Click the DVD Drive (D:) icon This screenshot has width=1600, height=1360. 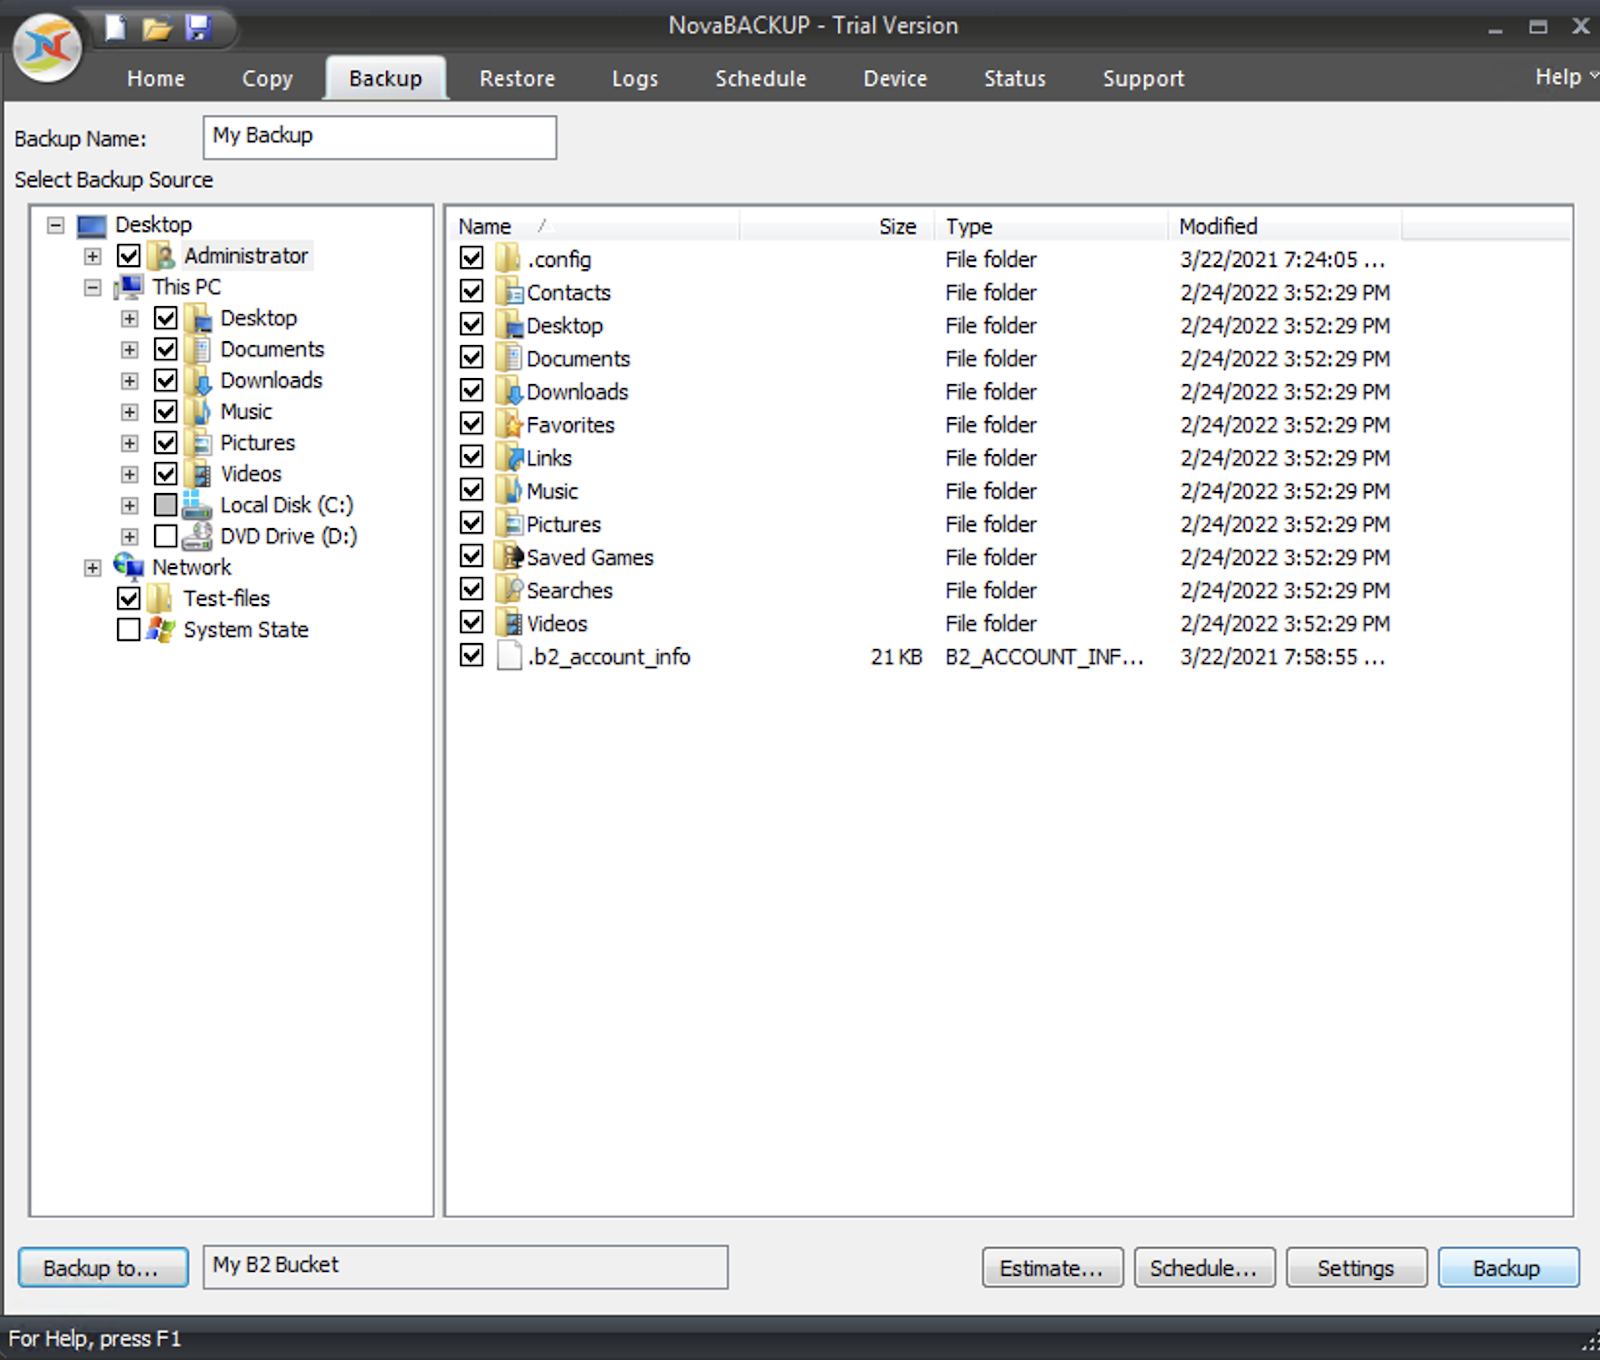(197, 536)
